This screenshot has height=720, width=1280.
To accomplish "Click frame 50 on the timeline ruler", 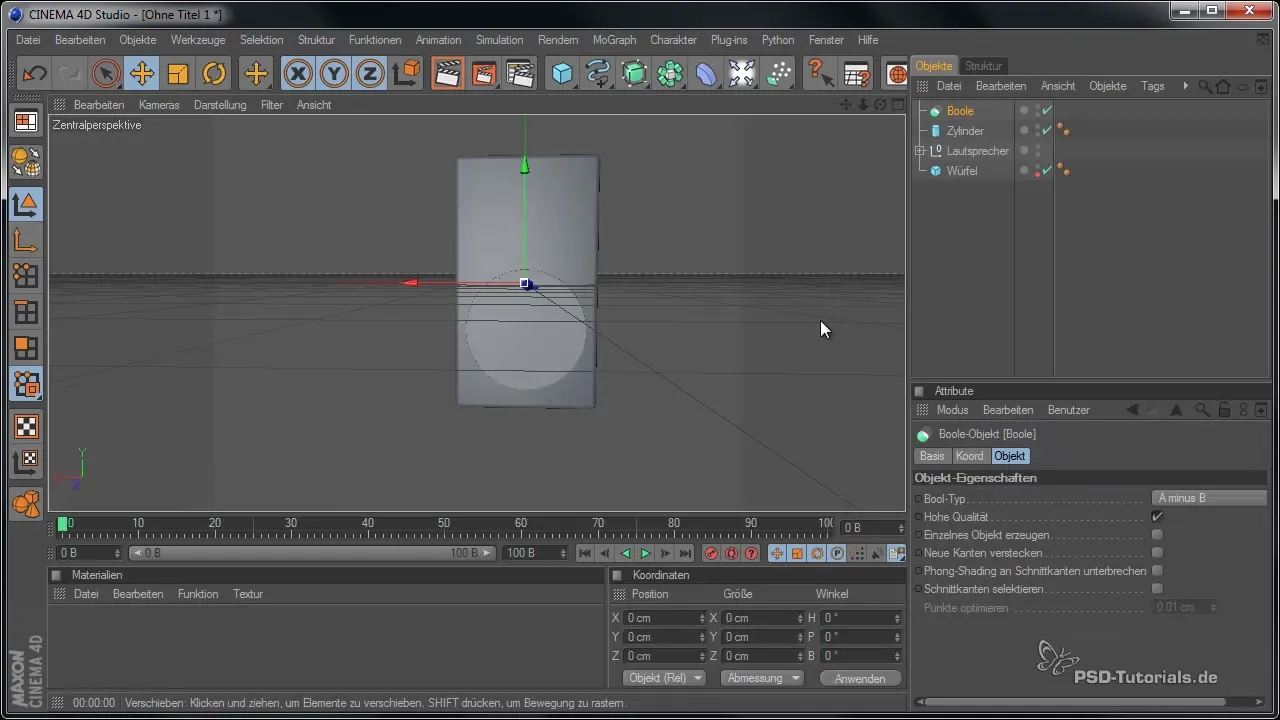I will tap(444, 524).
